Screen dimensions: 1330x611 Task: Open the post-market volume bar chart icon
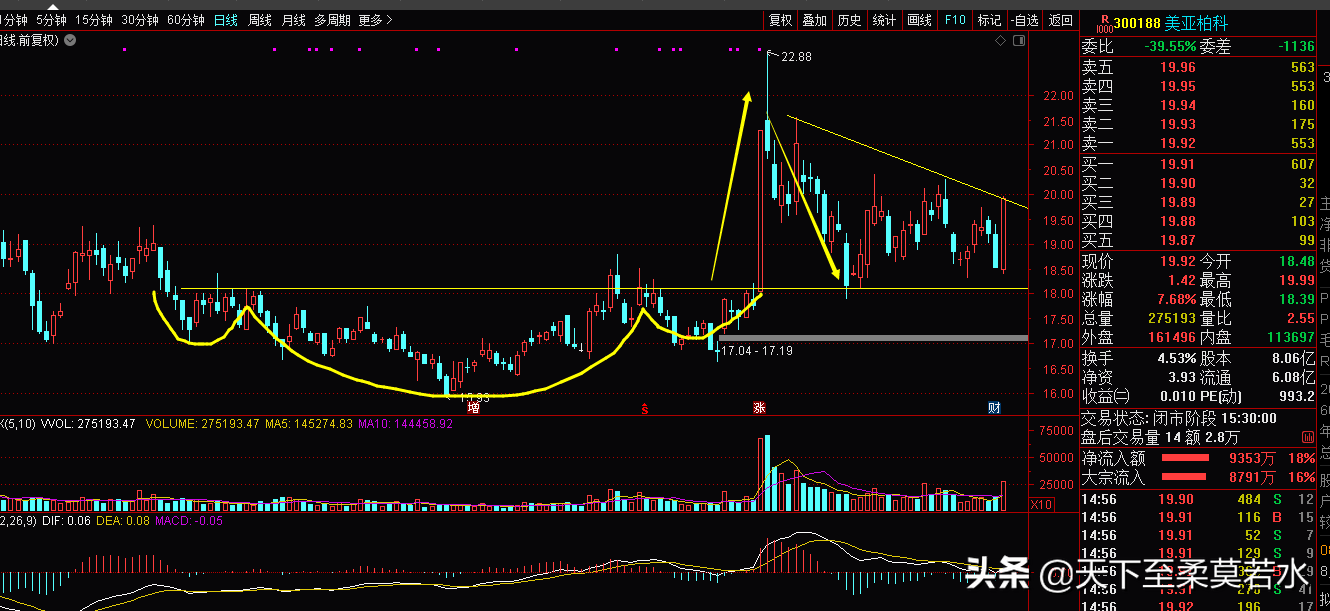(x=1307, y=437)
